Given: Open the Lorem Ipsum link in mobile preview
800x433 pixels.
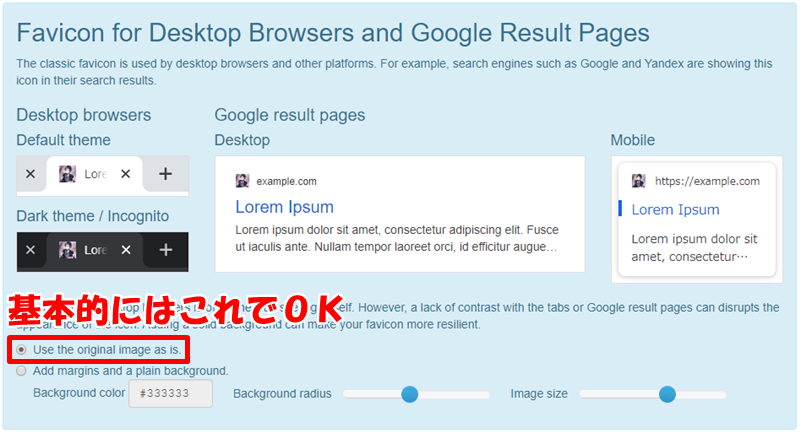Looking at the screenshot, I should 675,210.
